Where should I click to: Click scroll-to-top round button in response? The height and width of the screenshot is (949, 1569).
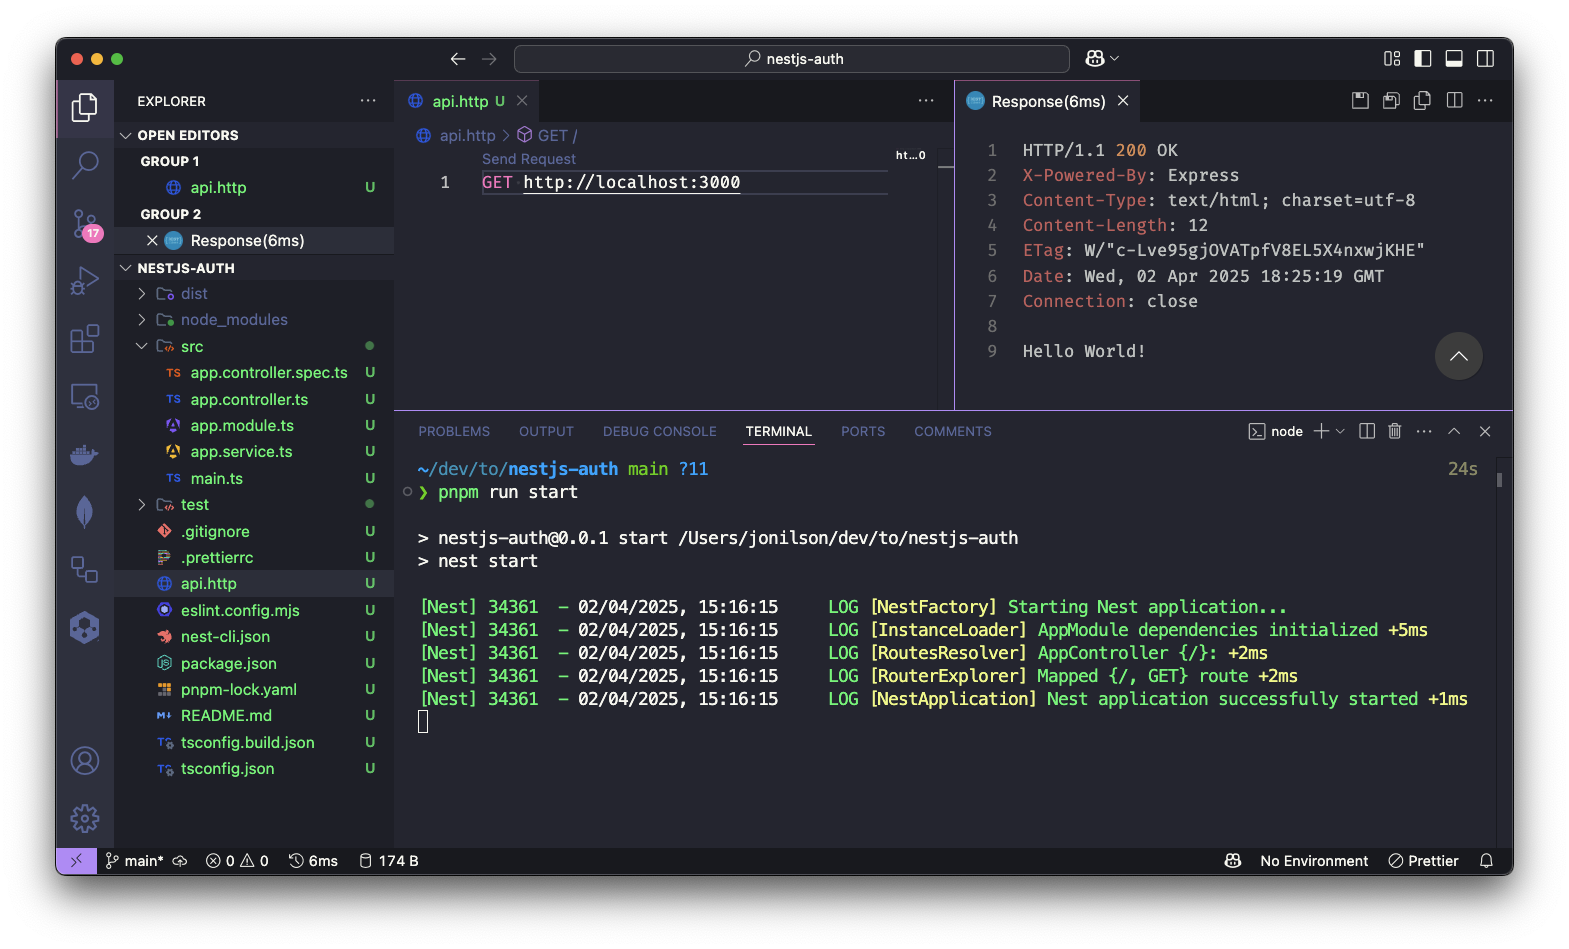coord(1459,356)
